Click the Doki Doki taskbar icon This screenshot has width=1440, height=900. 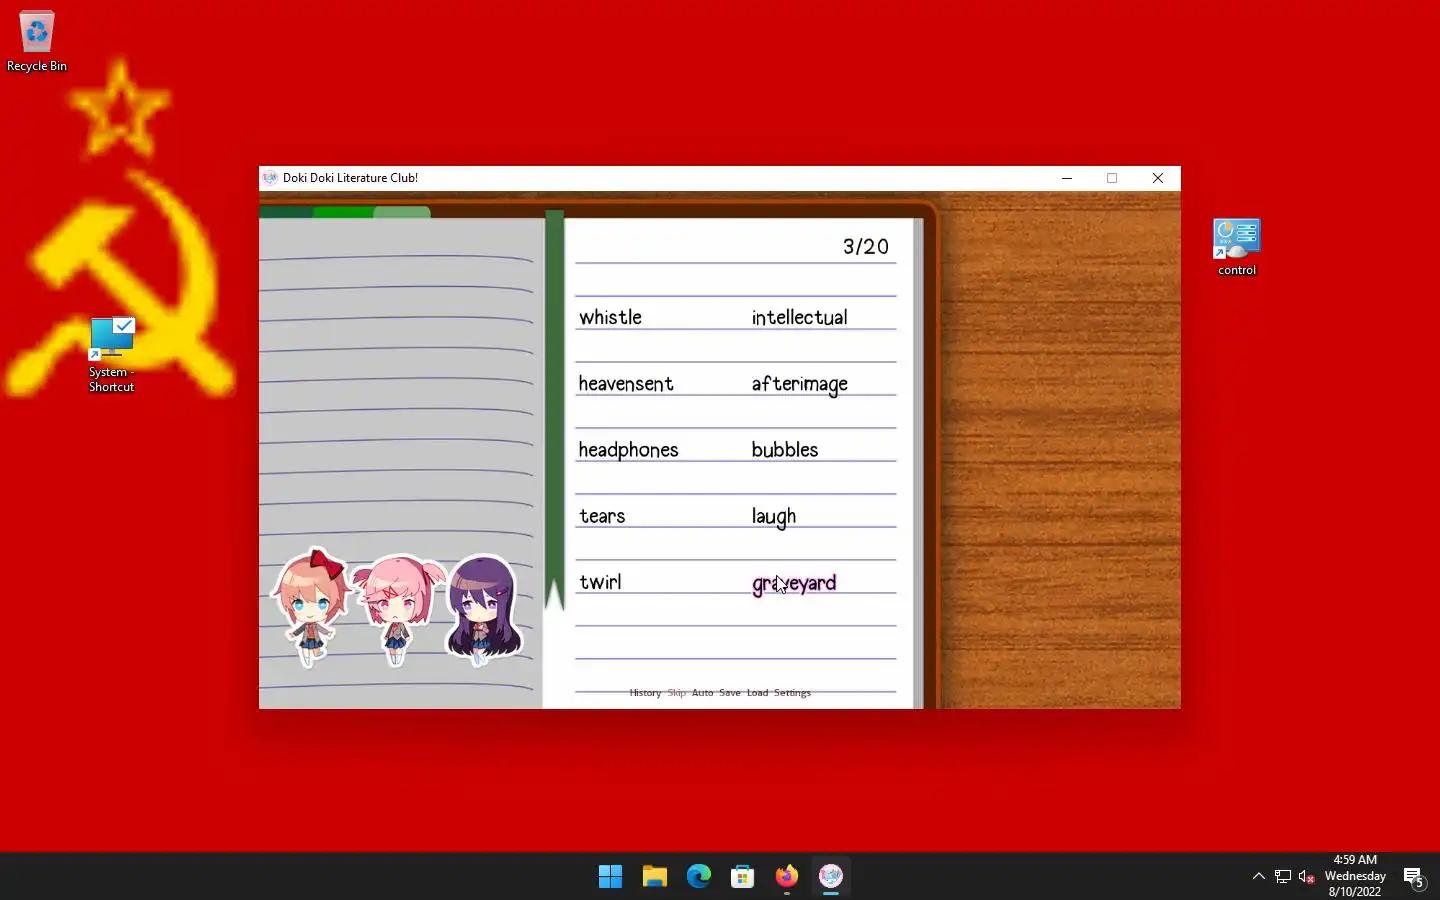pos(830,877)
